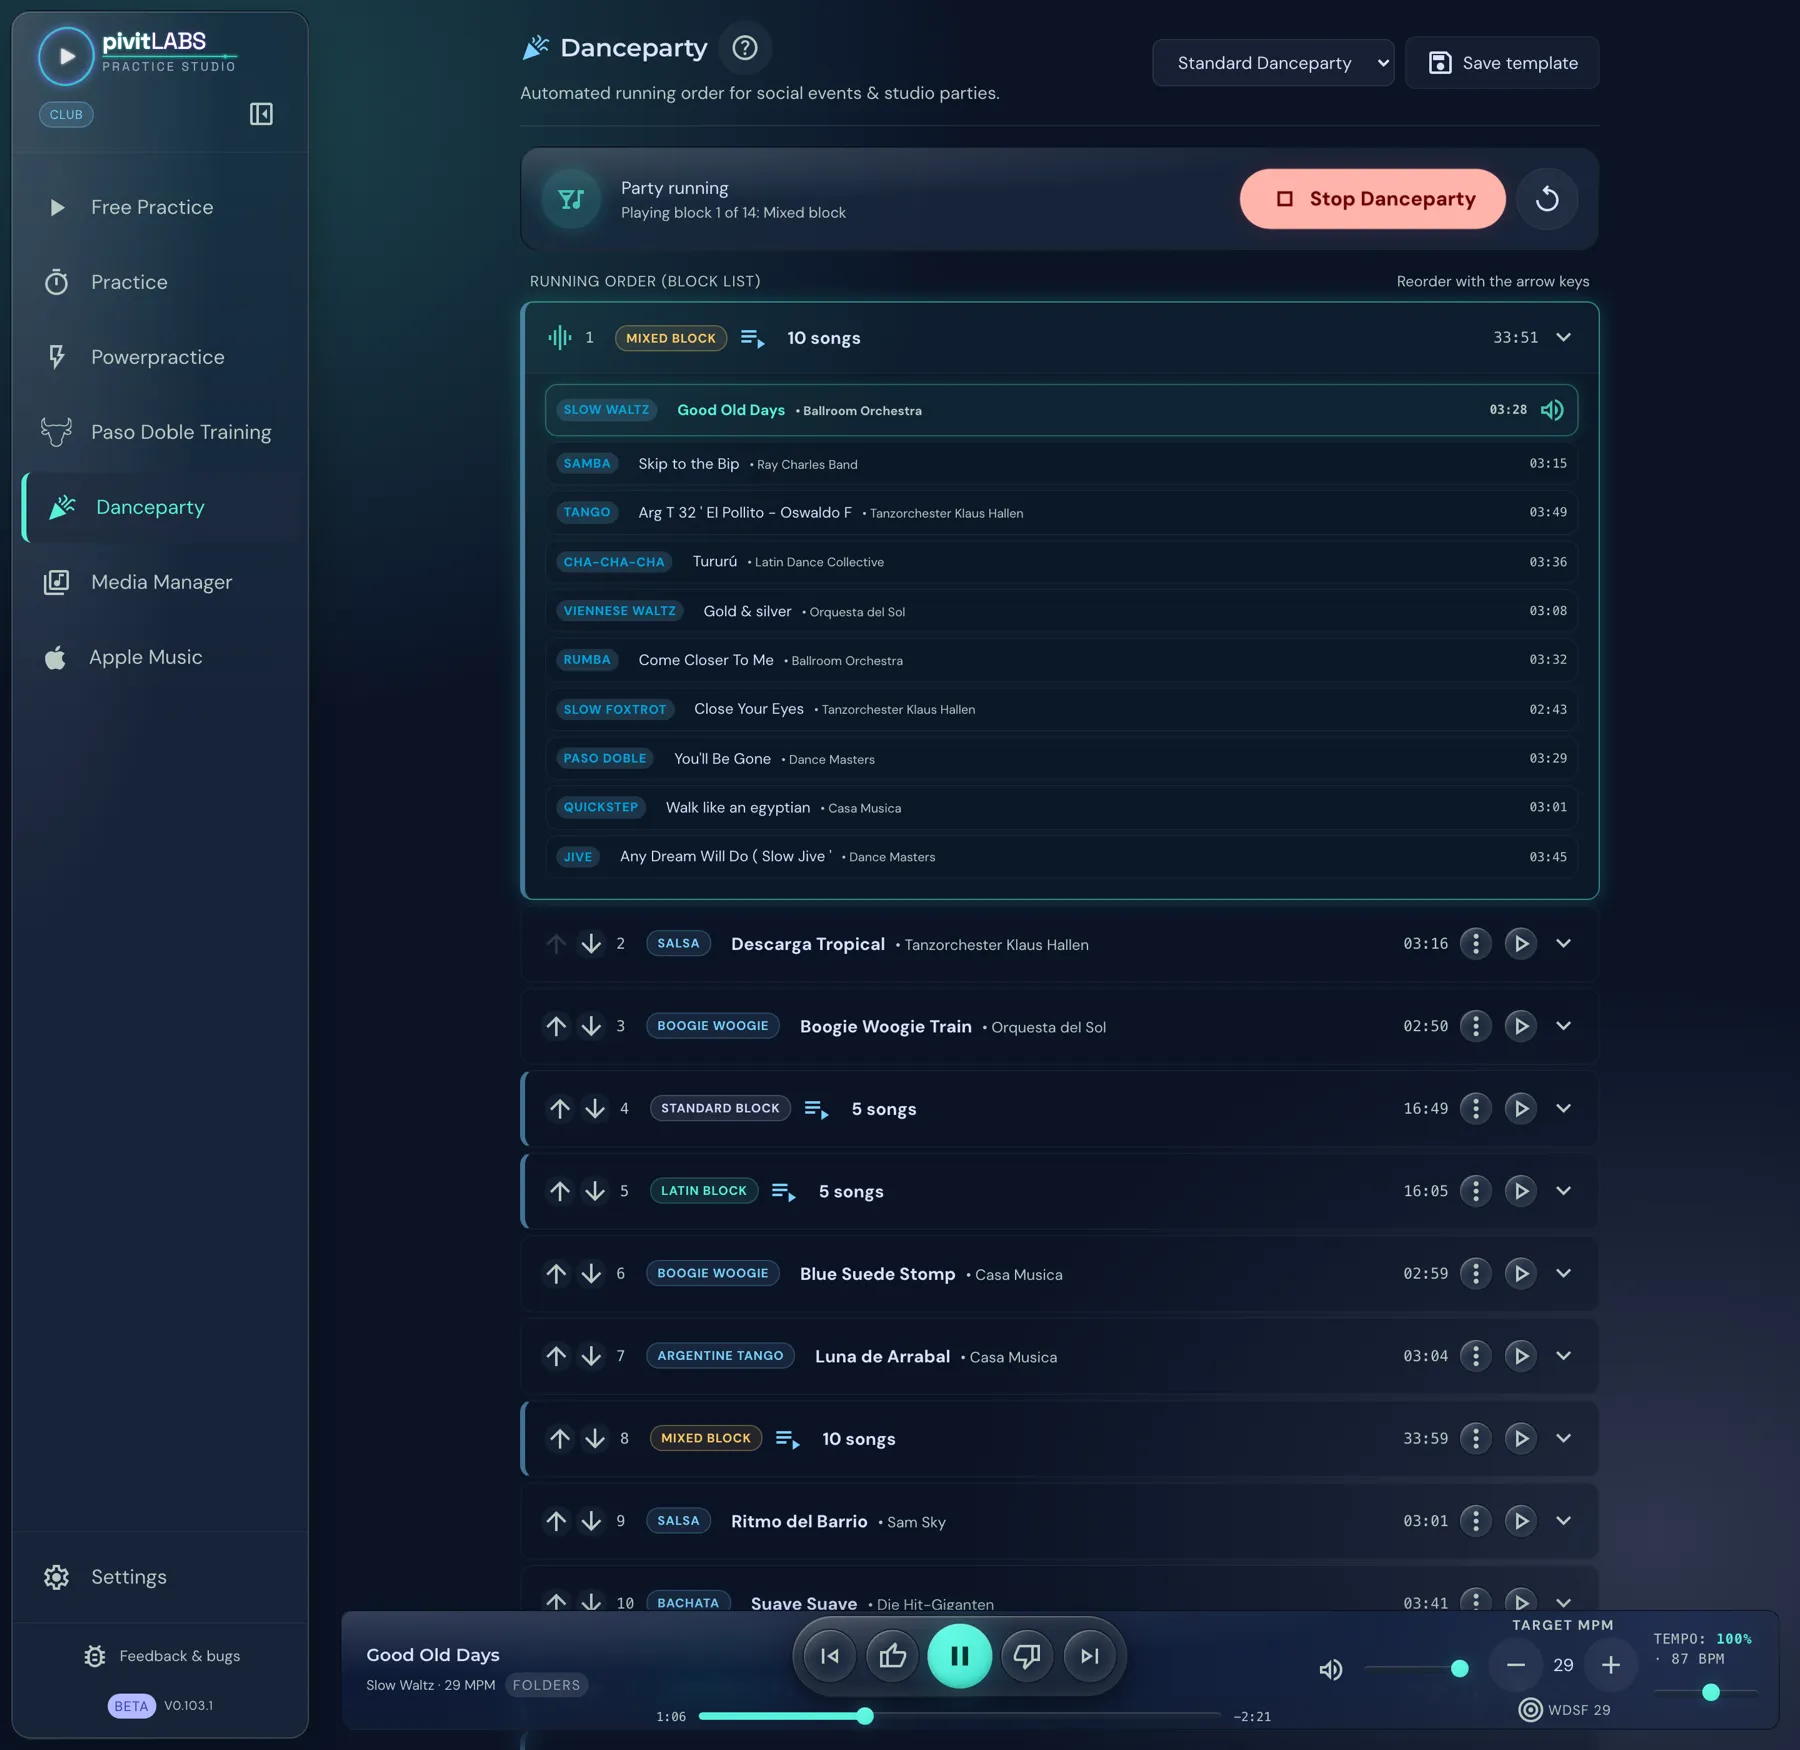
Task: Click the reset party circular arrow icon
Action: click(x=1547, y=199)
